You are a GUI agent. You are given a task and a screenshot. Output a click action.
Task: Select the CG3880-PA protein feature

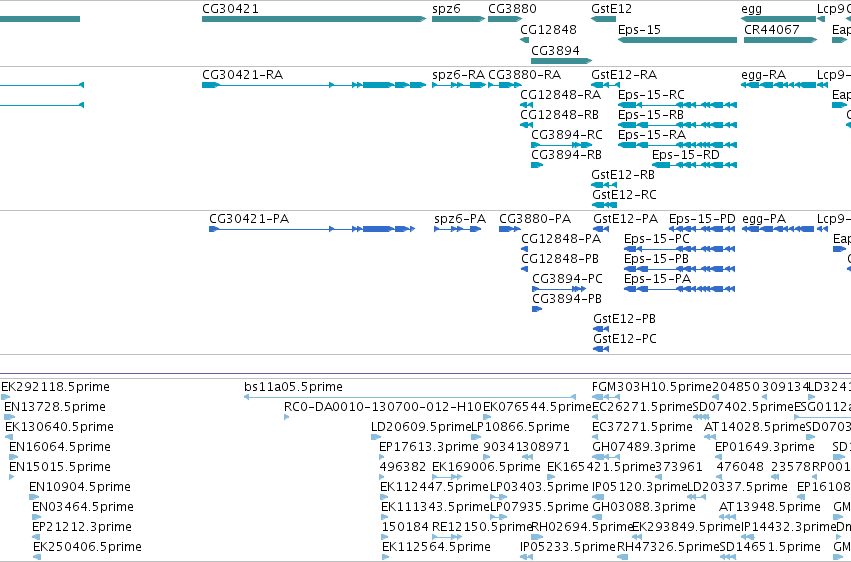510,229
